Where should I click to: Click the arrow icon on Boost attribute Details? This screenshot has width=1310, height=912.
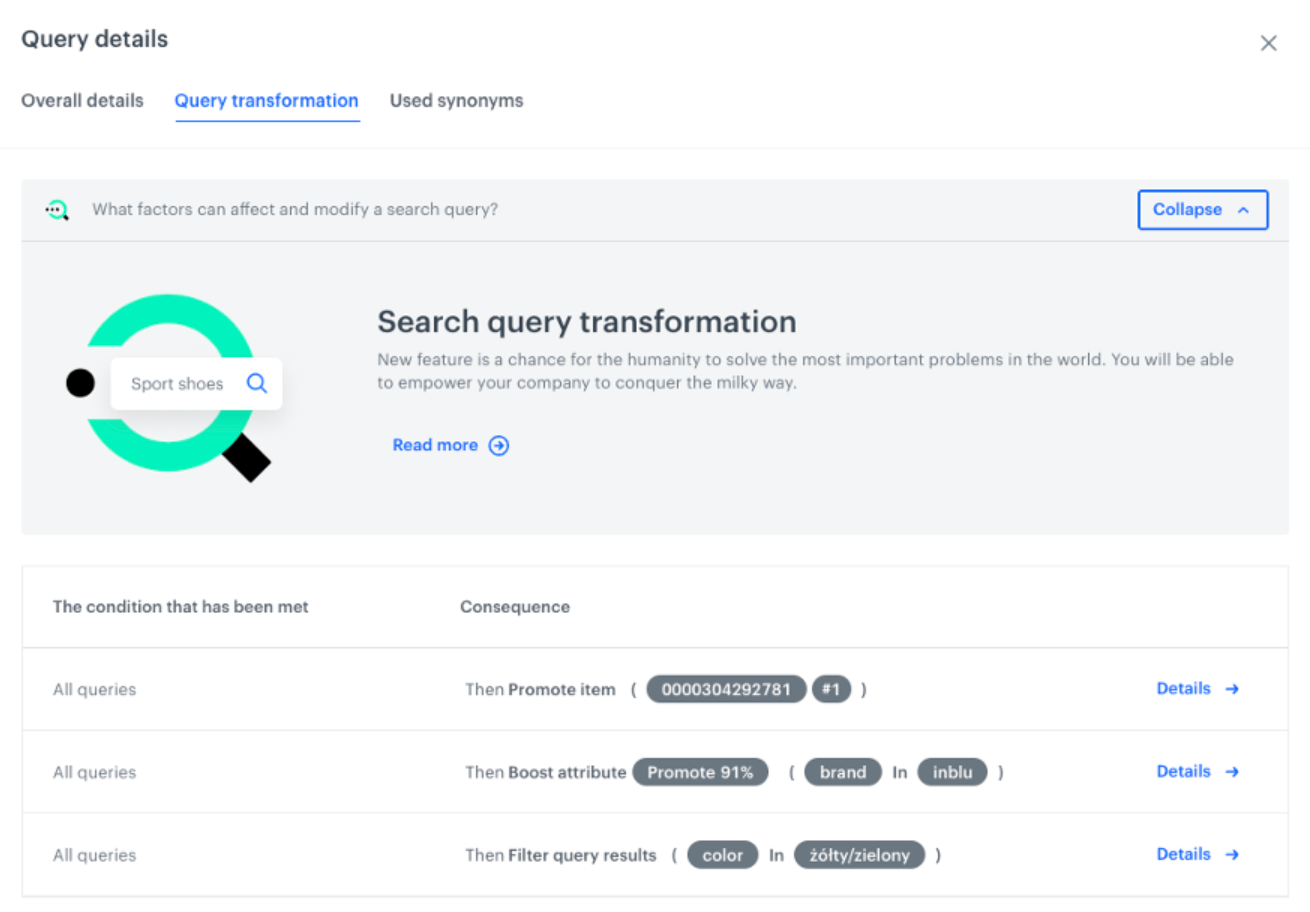[1231, 771]
